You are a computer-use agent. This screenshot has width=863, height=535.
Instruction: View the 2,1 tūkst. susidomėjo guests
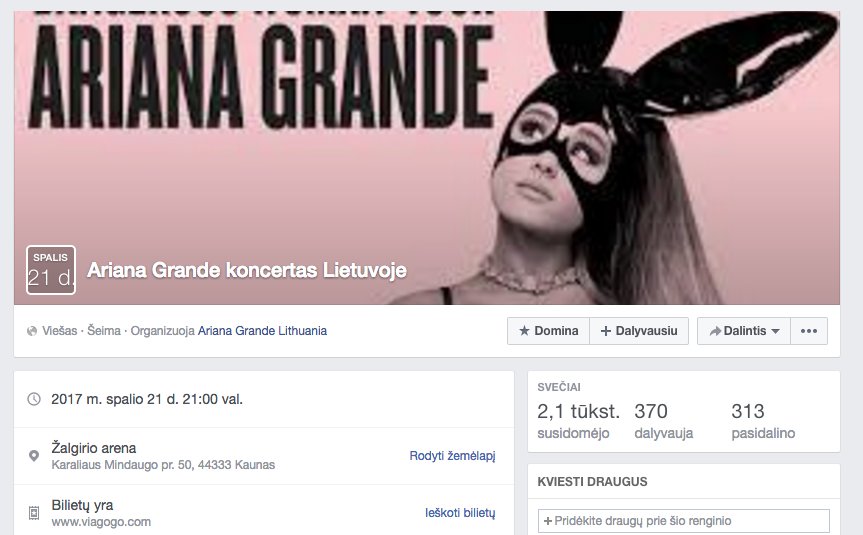[578, 421]
